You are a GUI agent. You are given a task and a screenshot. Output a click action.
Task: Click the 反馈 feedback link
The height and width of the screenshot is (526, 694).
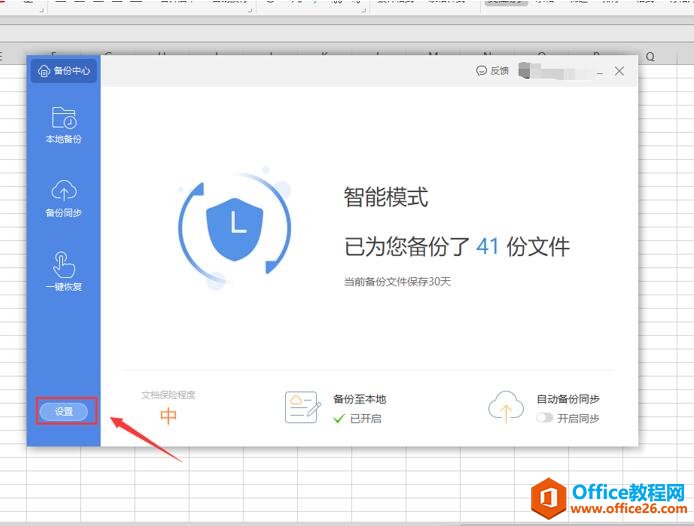(492, 71)
